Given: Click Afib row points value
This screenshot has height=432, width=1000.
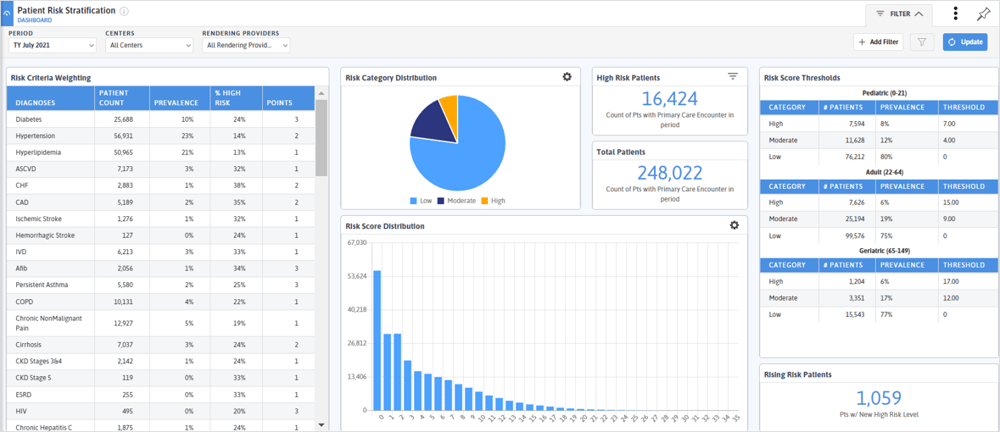Looking at the screenshot, I should [296, 269].
